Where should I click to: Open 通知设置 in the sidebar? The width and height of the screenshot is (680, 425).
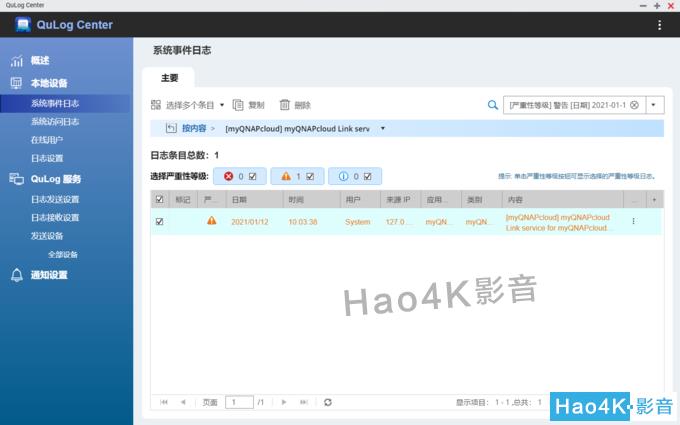coord(49,275)
